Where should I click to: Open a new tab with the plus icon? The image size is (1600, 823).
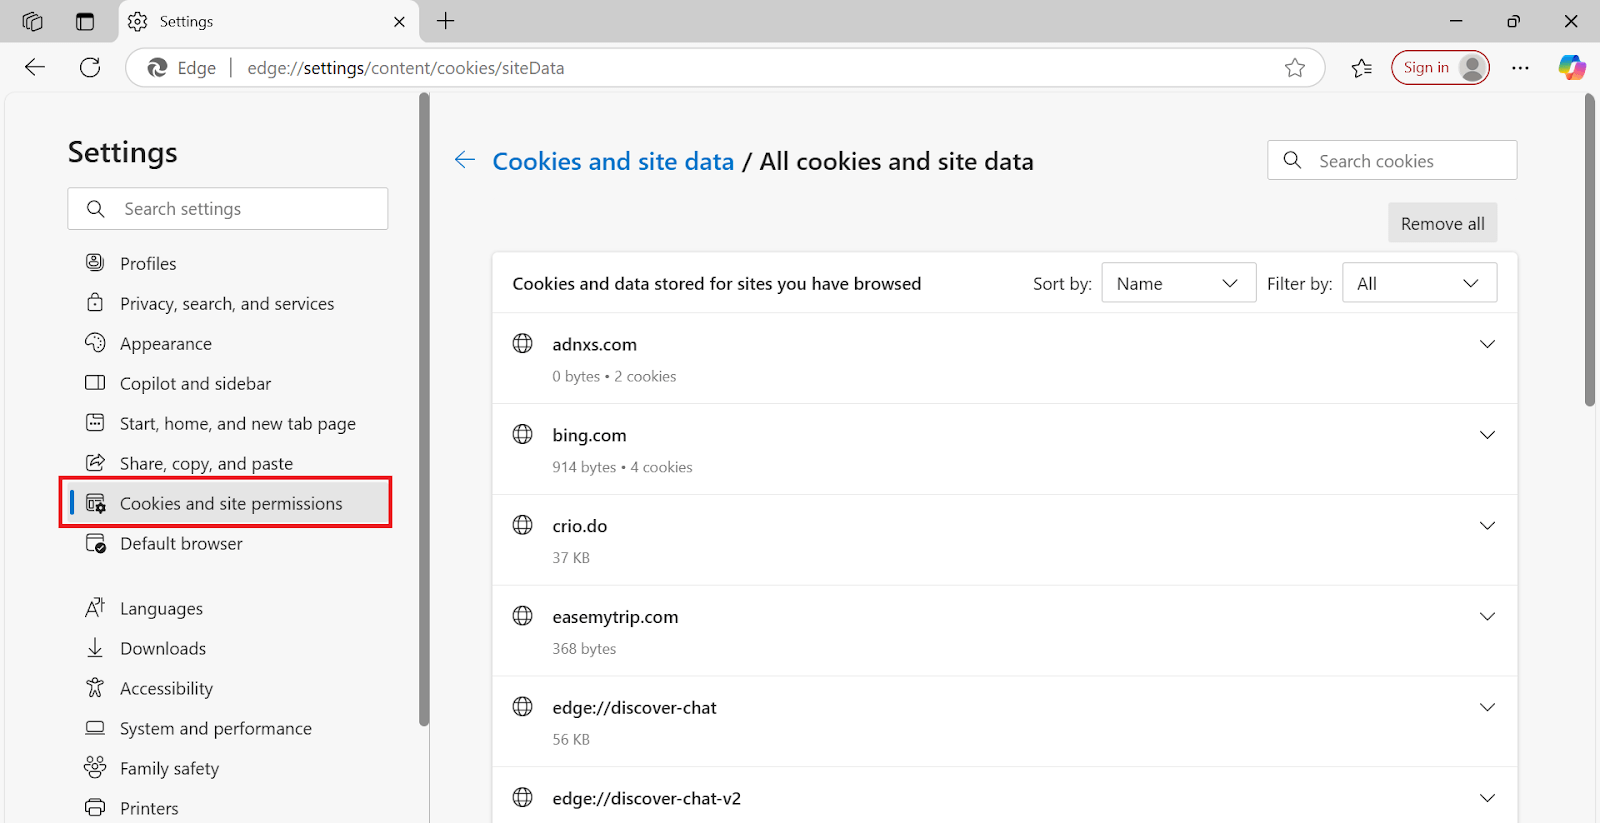(446, 21)
